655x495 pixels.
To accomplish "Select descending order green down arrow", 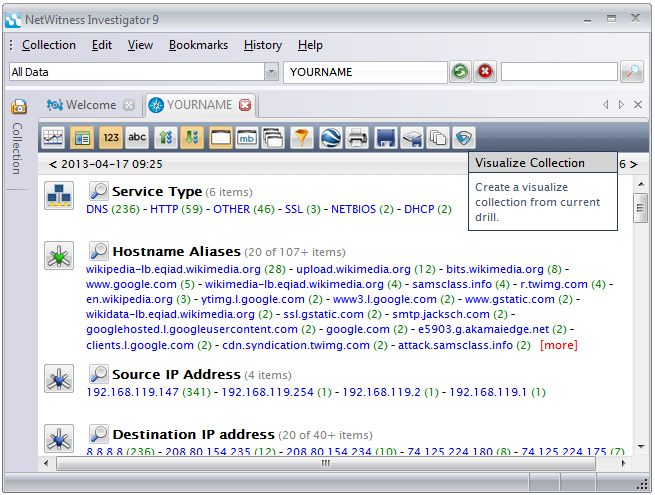I will click(x=192, y=138).
